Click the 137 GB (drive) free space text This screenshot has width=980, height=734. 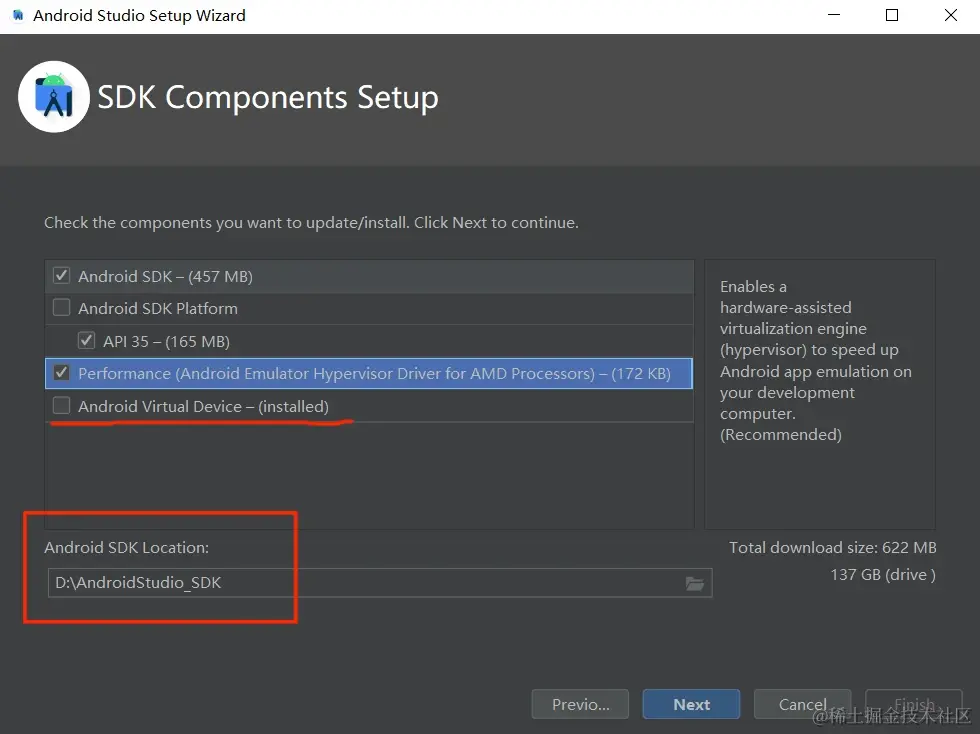882,575
